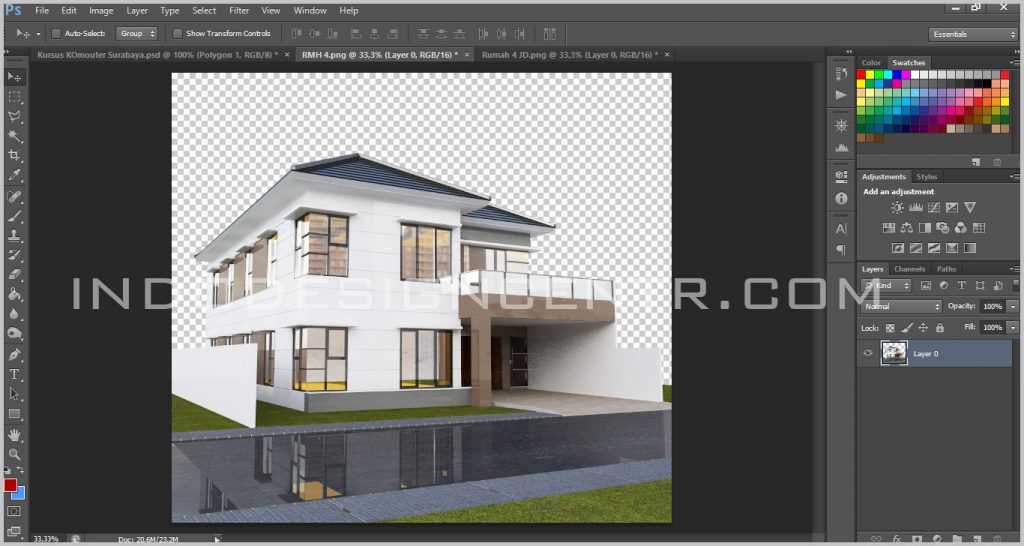Add a Channel Mixer adjustment

coord(960,228)
